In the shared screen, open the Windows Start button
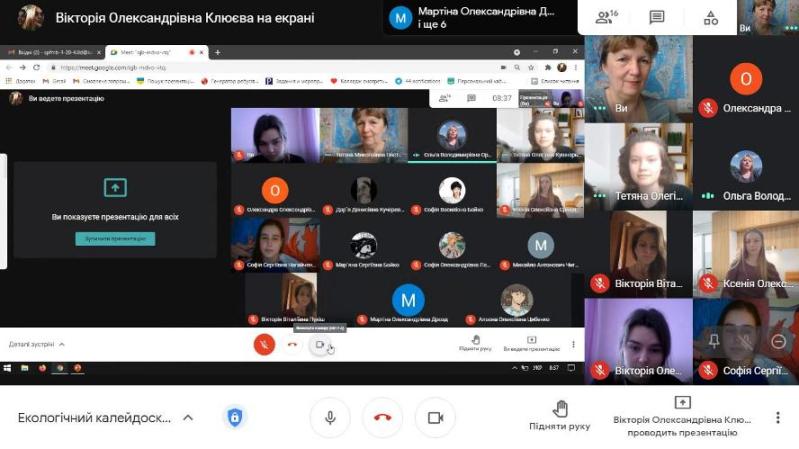The image size is (799, 449). click(7, 368)
